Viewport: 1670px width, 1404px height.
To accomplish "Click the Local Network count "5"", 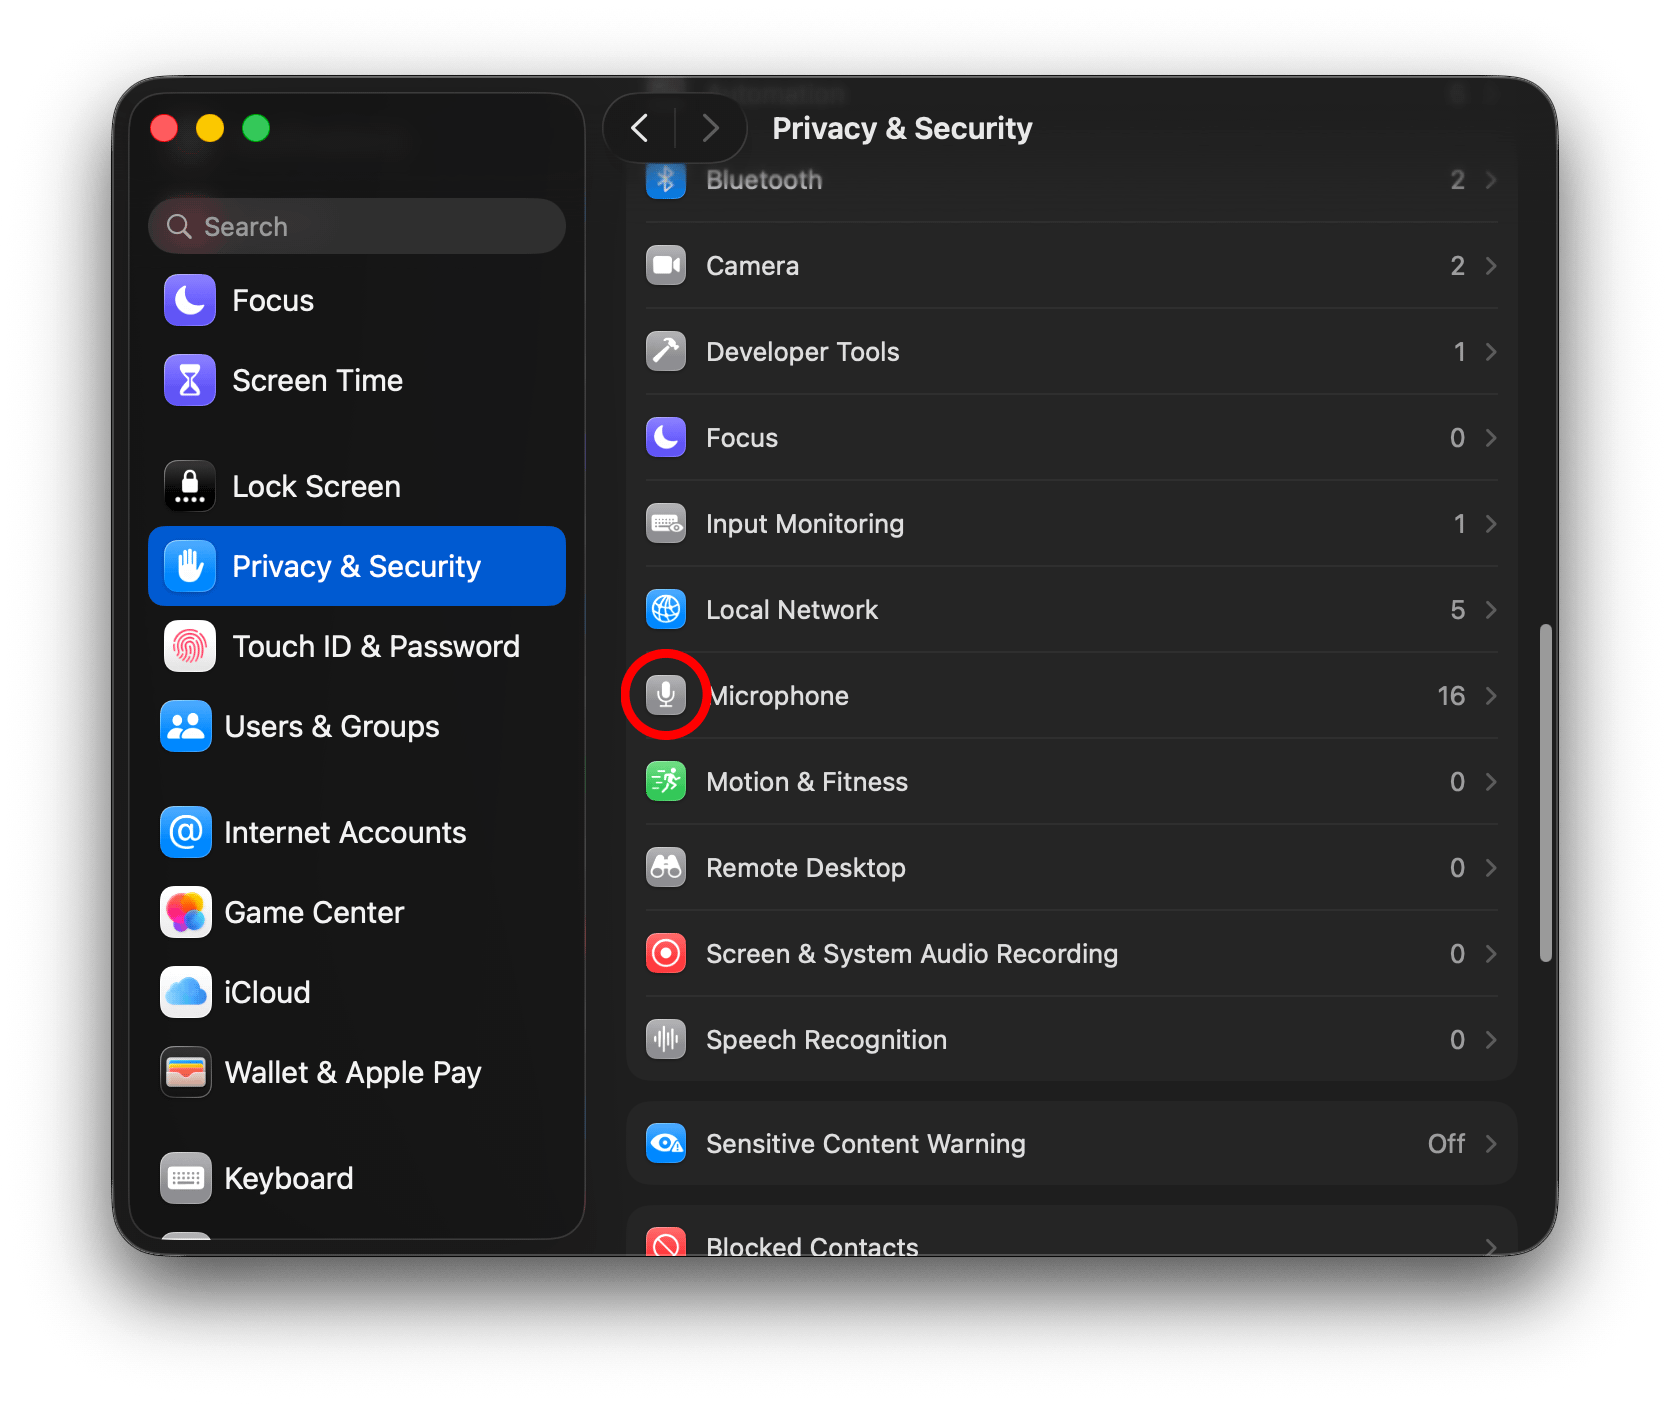I will coord(1458,610).
